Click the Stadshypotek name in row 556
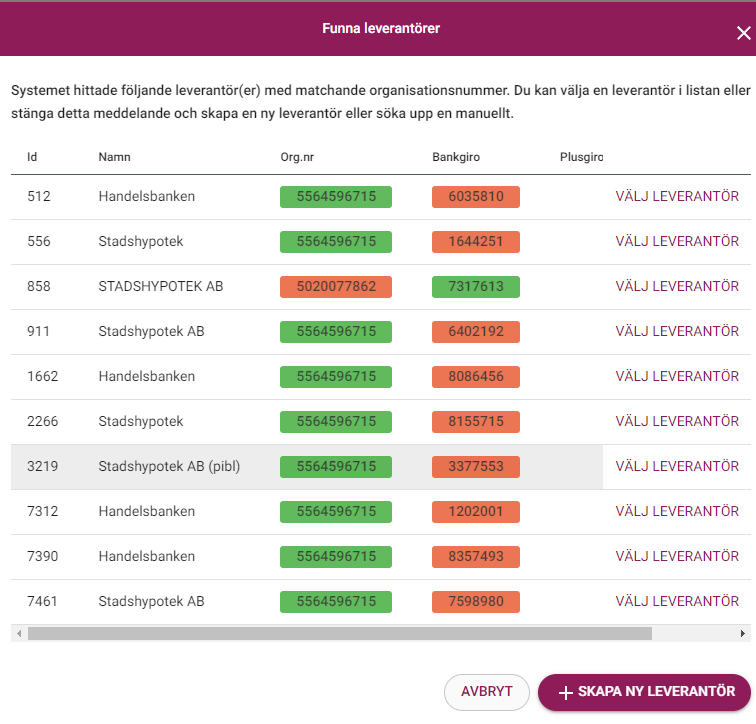 [x=141, y=241]
